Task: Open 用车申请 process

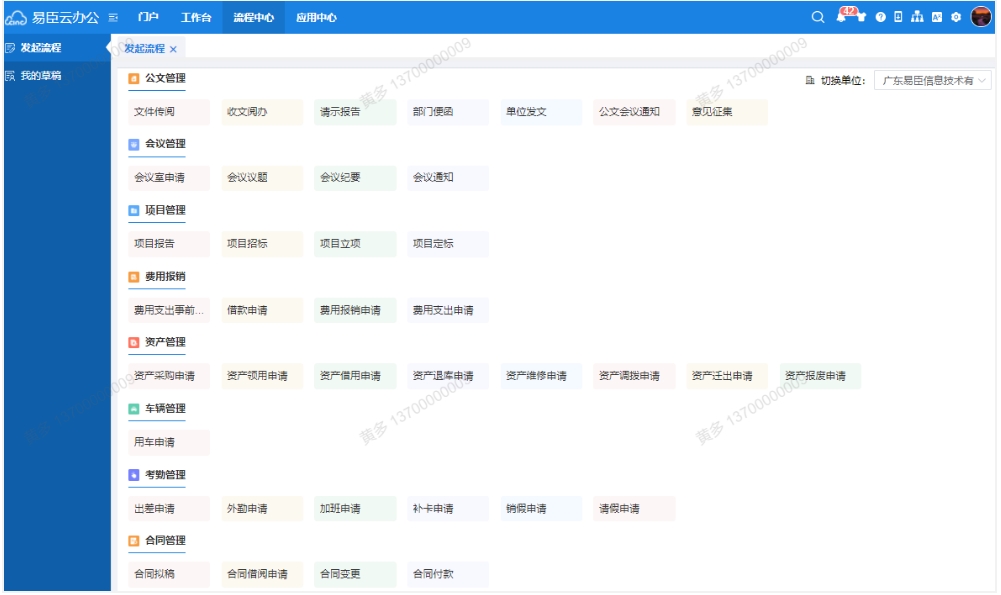Action: [x=169, y=443]
